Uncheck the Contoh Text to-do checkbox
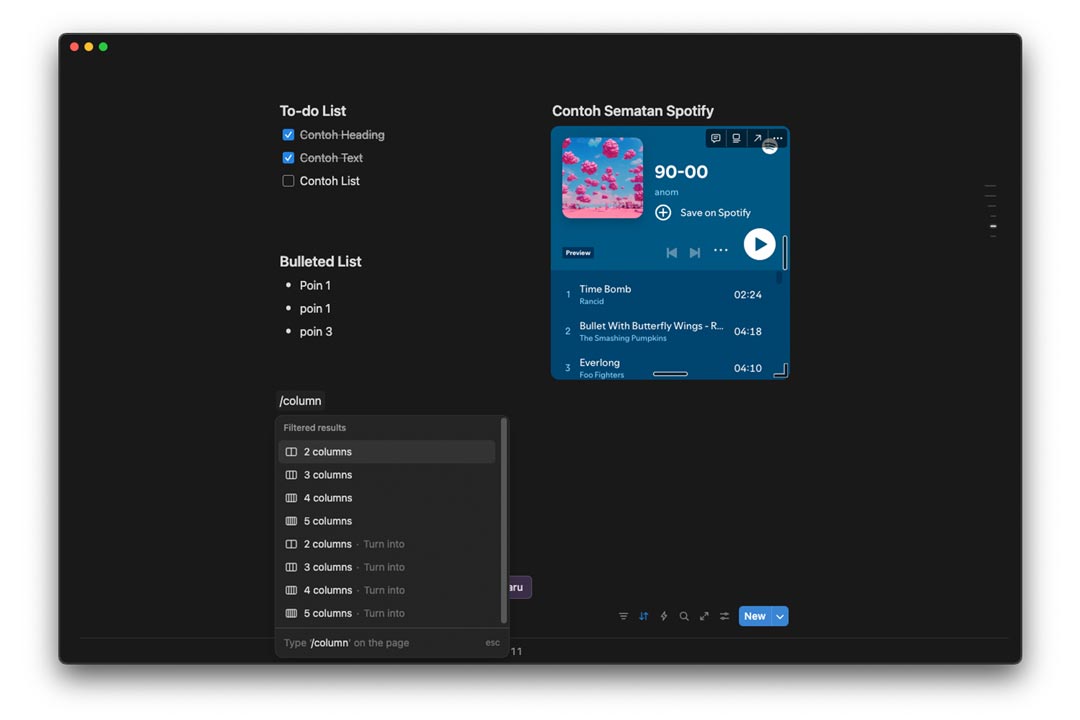 click(288, 158)
